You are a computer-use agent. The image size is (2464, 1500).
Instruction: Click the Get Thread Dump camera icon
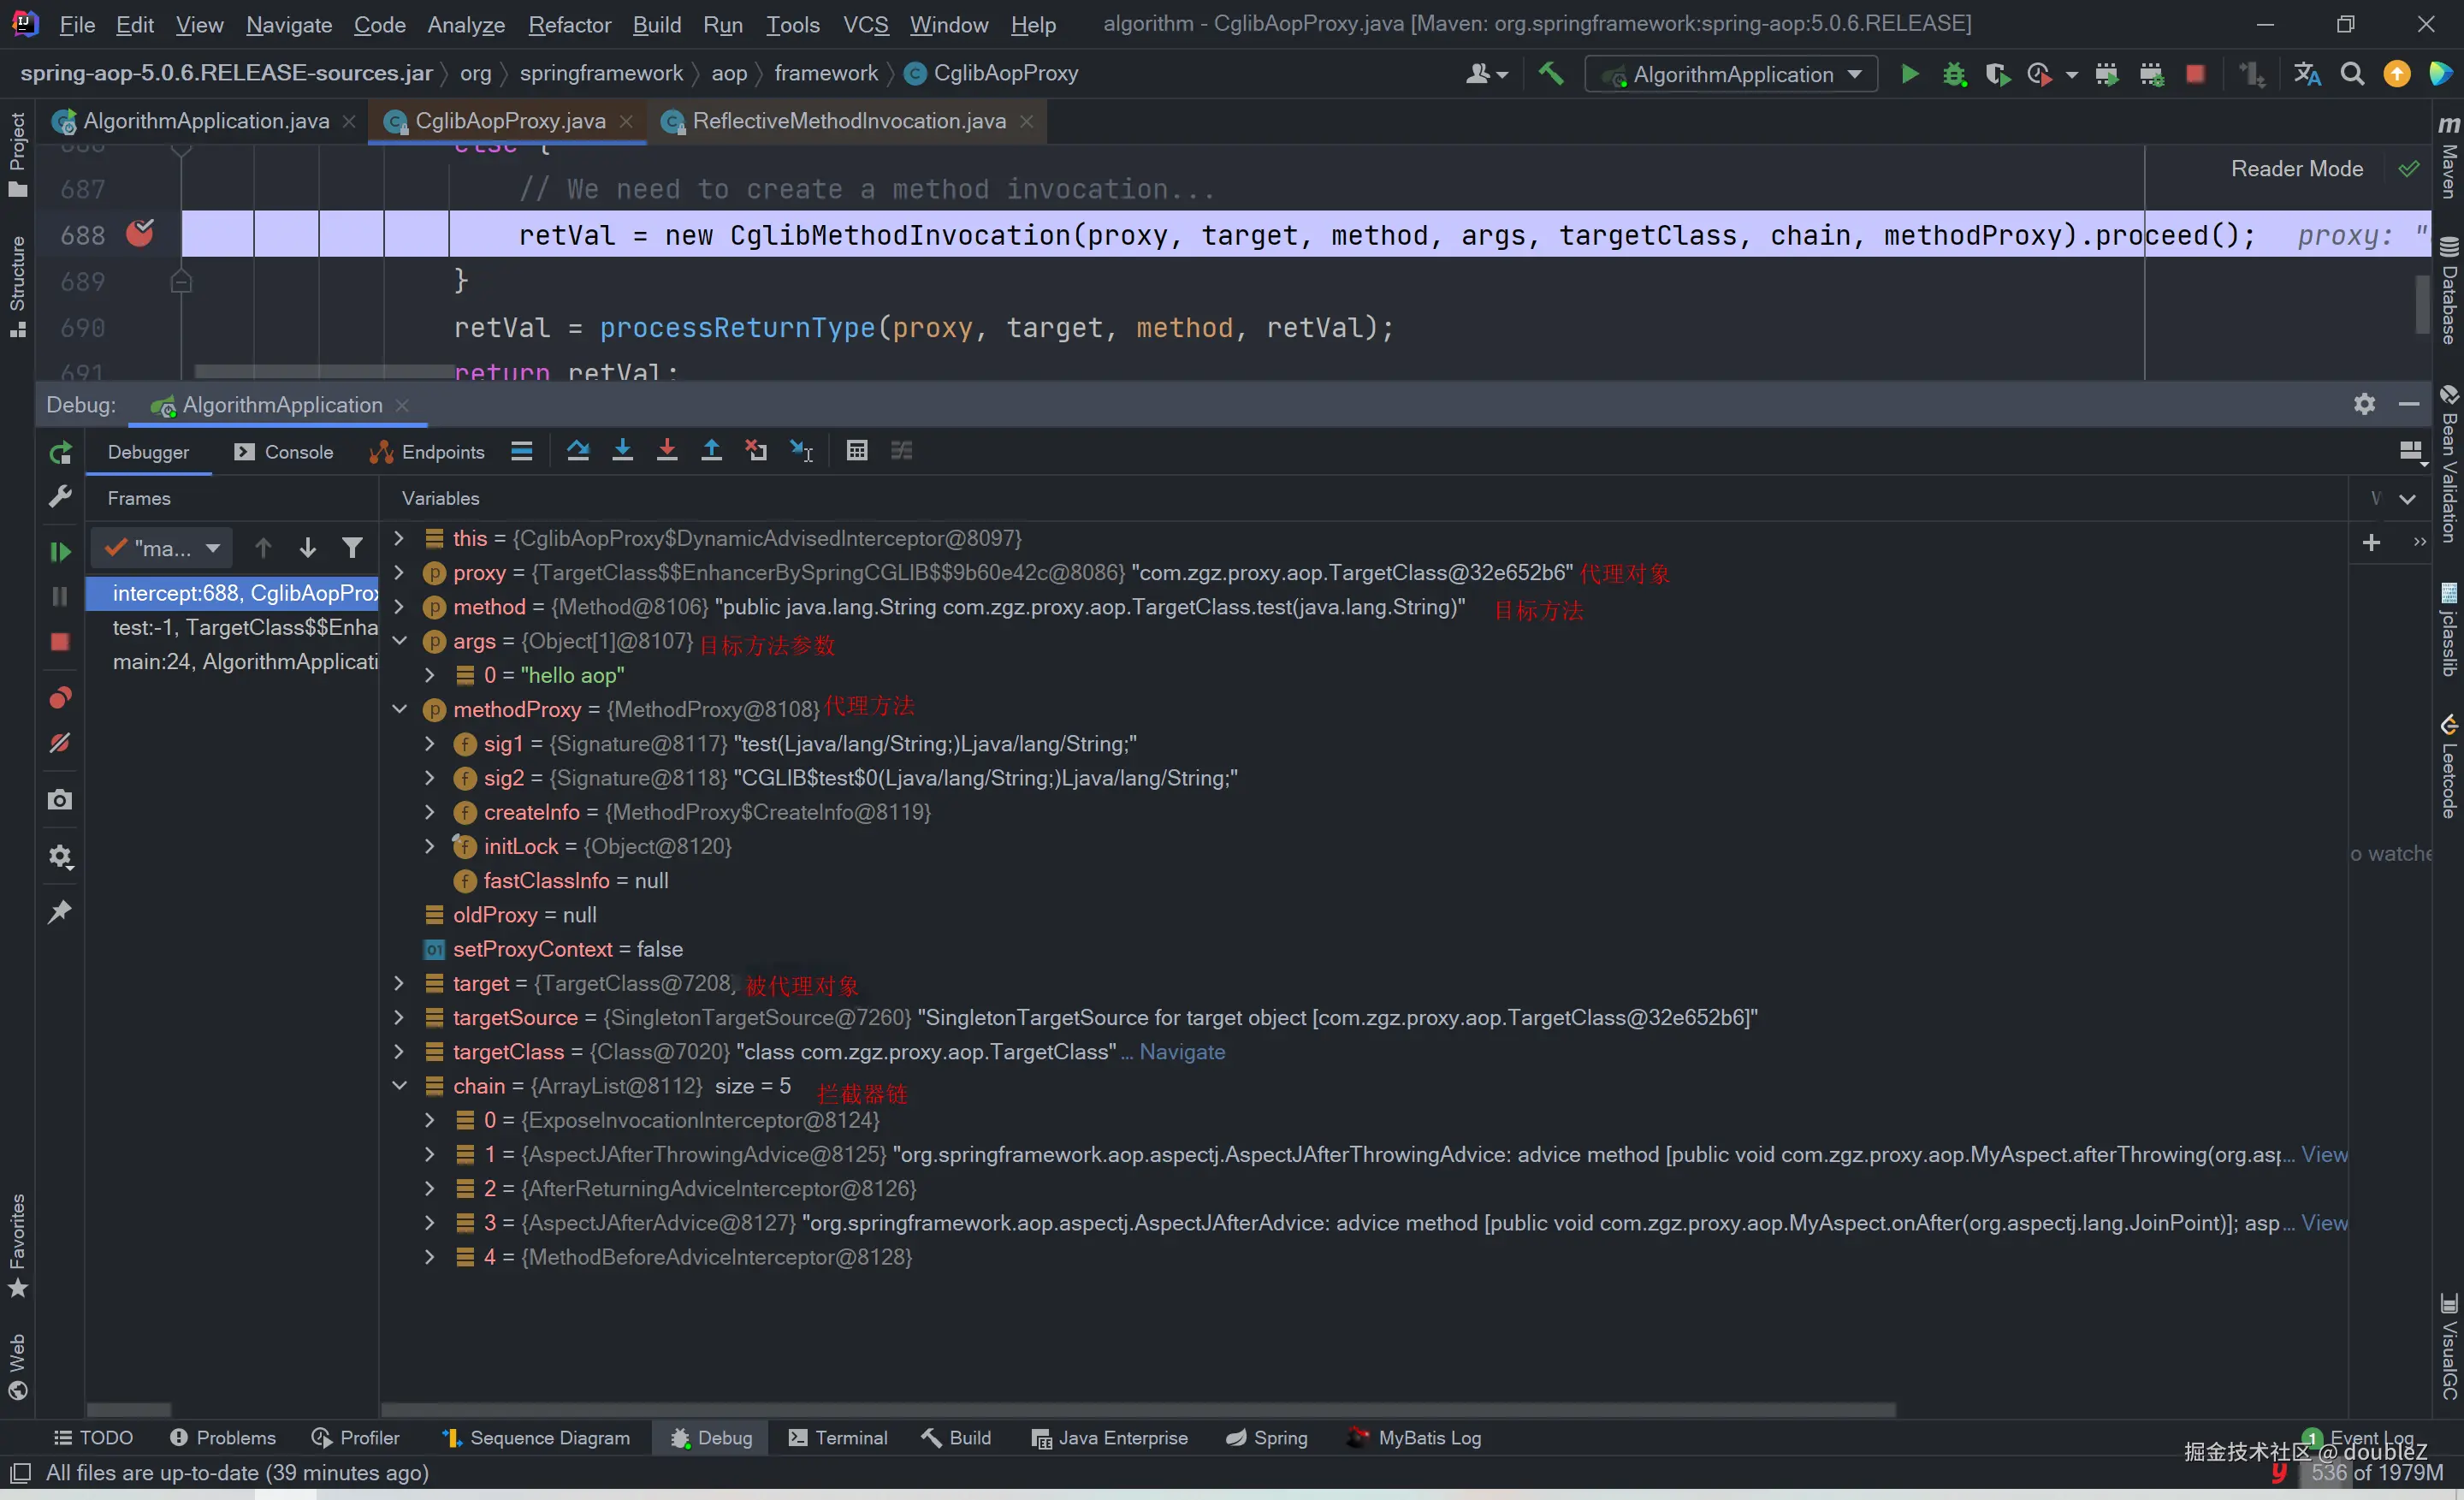click(x=60, y=800)
